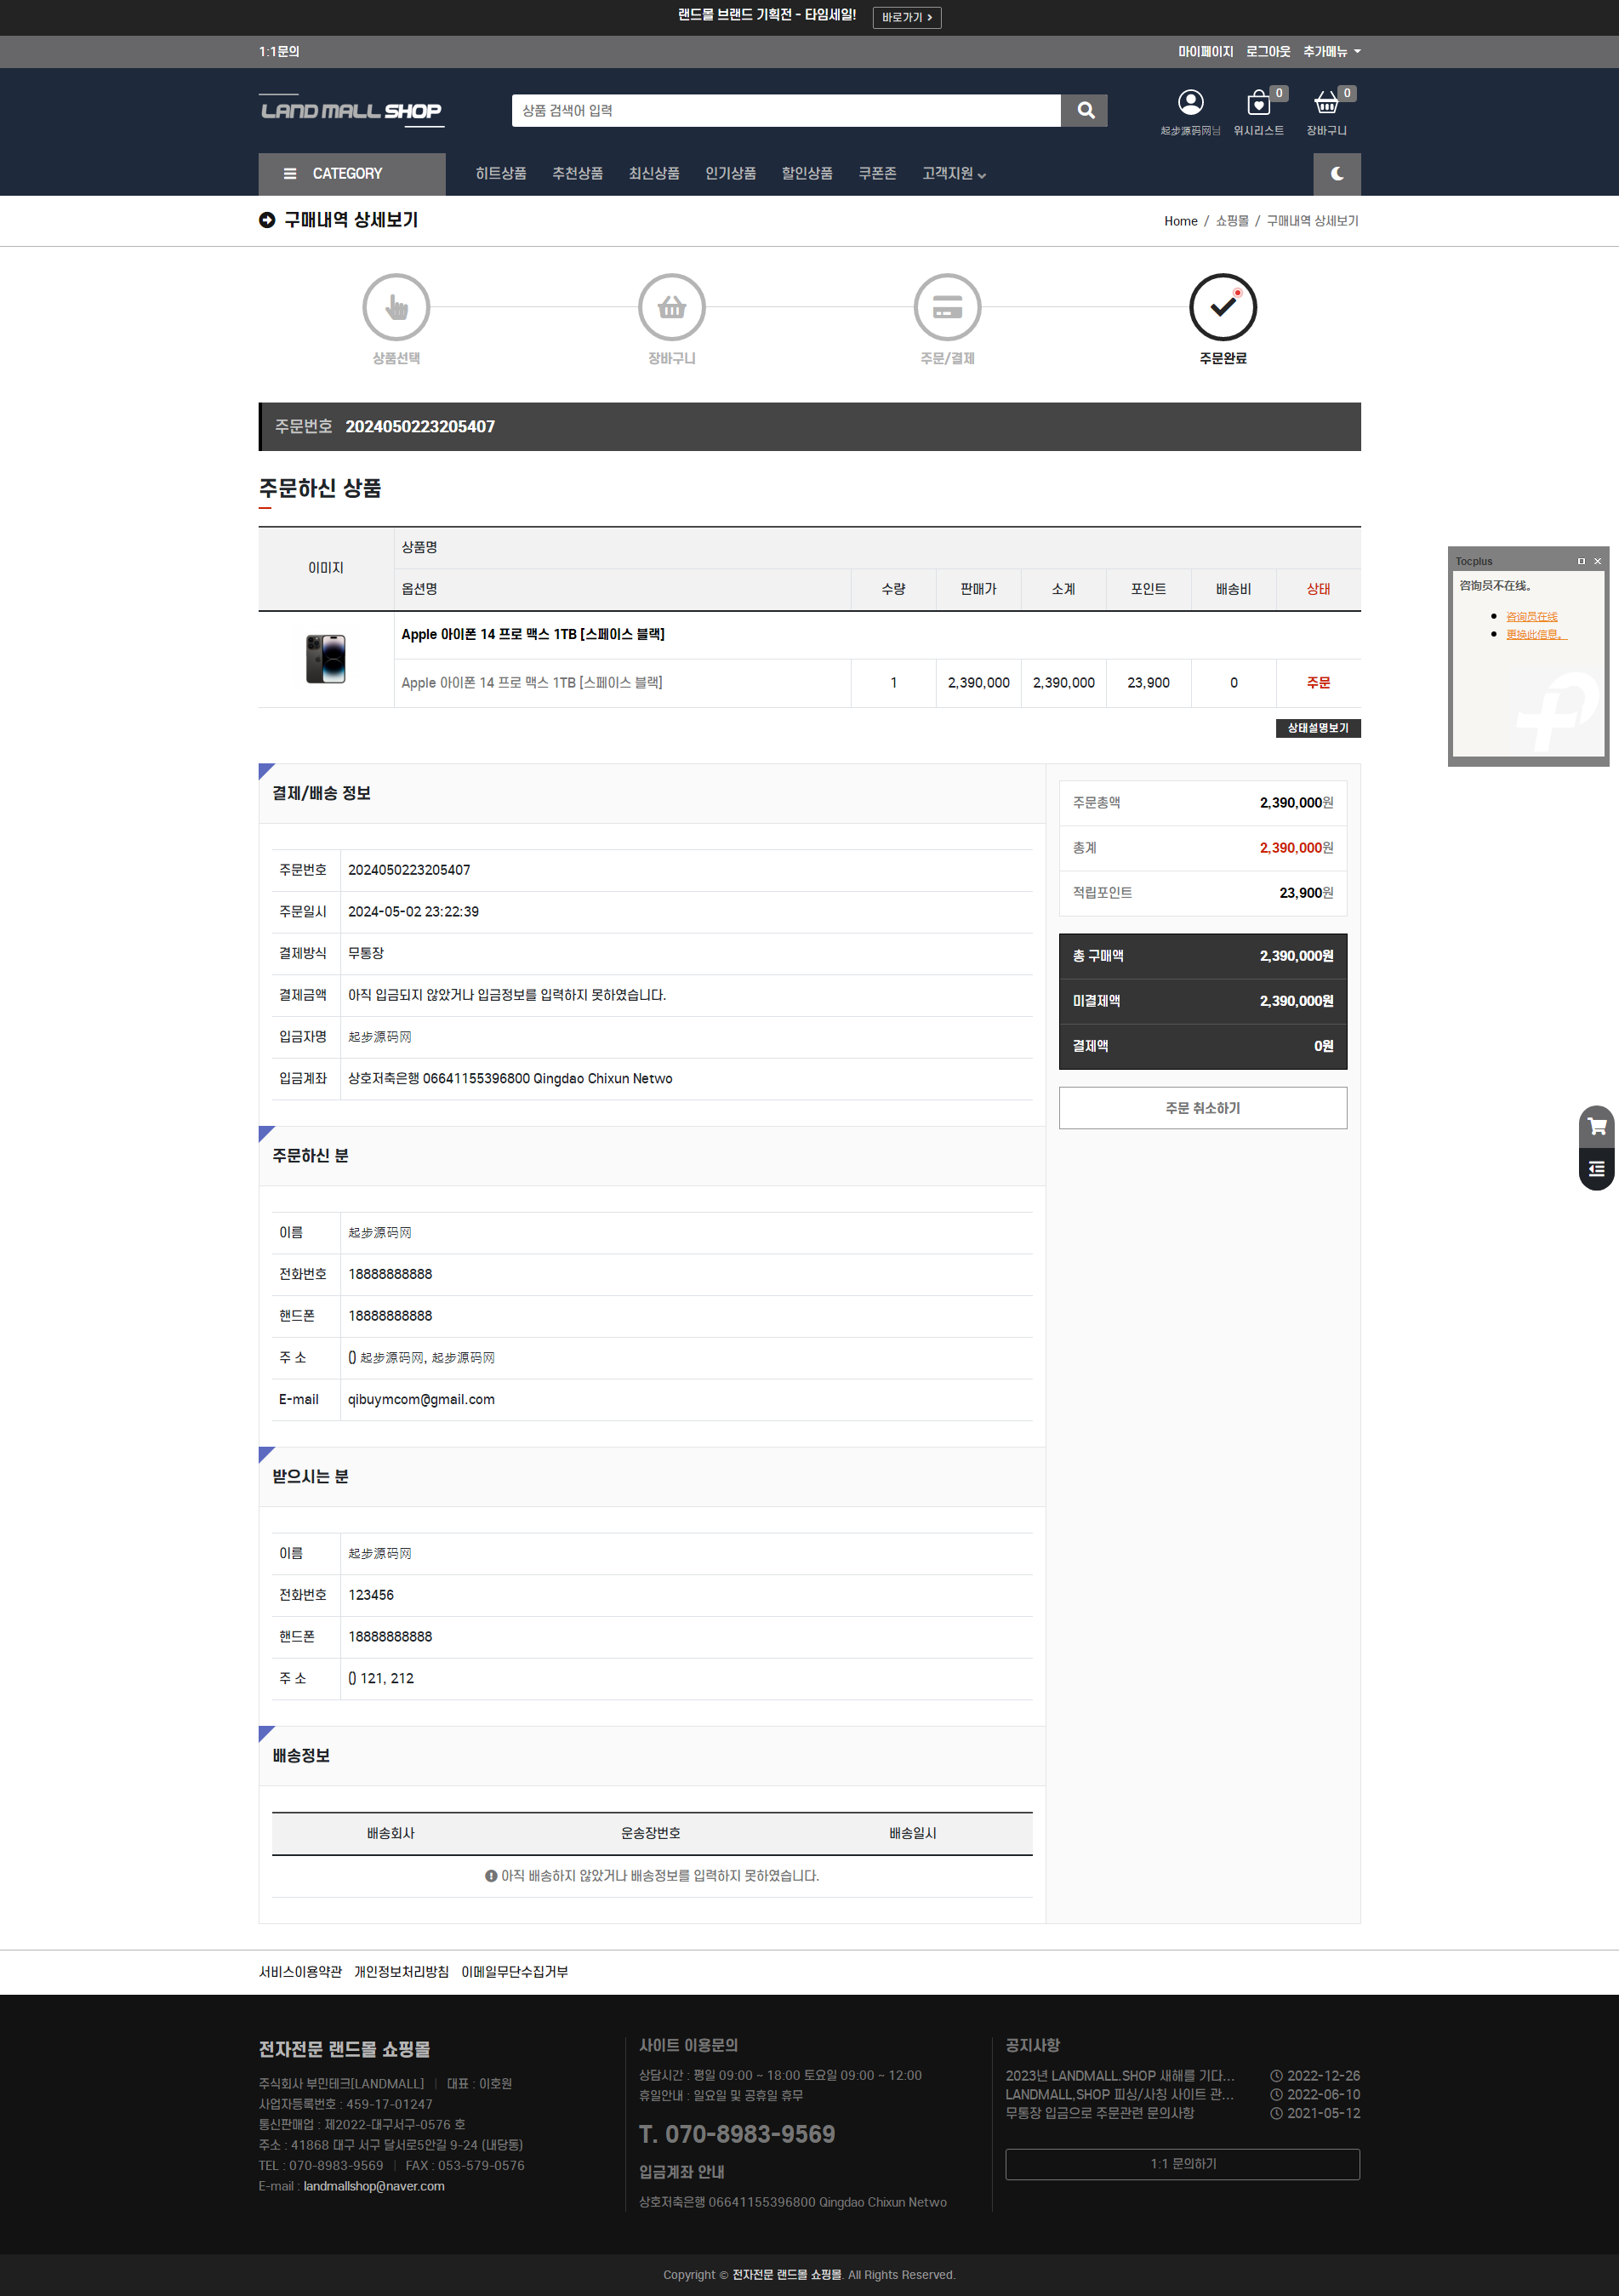Image resolution: width=1619 pixels, height=2296 pixels.
Task: Open the 서비스이용약관 footer link
Action: [x=300, y=1972]
